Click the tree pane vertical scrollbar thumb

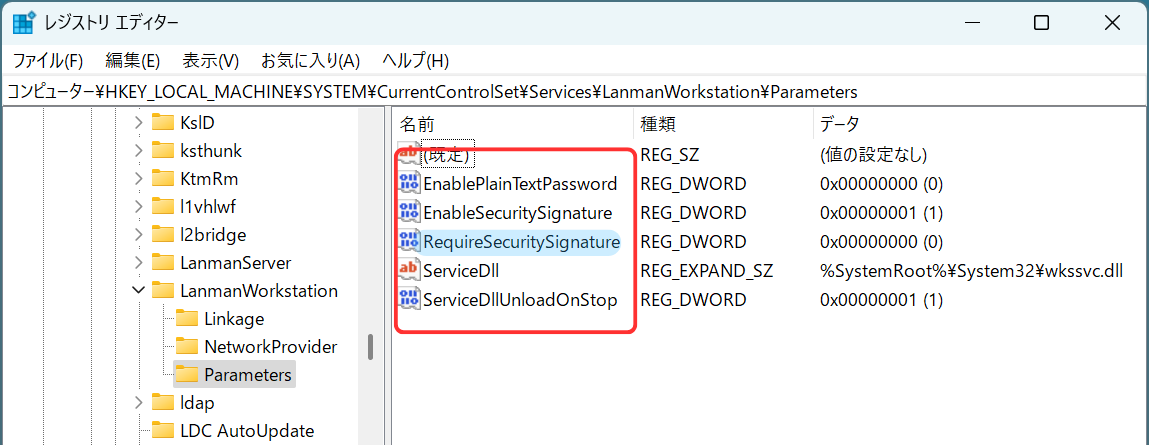(x=372, y=347)
